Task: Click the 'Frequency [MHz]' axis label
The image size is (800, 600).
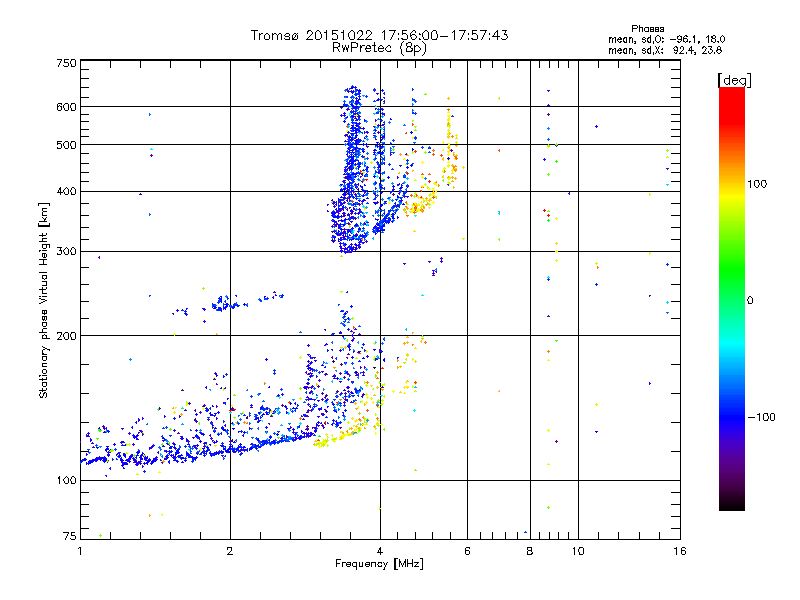Action: tap(379, 564)
